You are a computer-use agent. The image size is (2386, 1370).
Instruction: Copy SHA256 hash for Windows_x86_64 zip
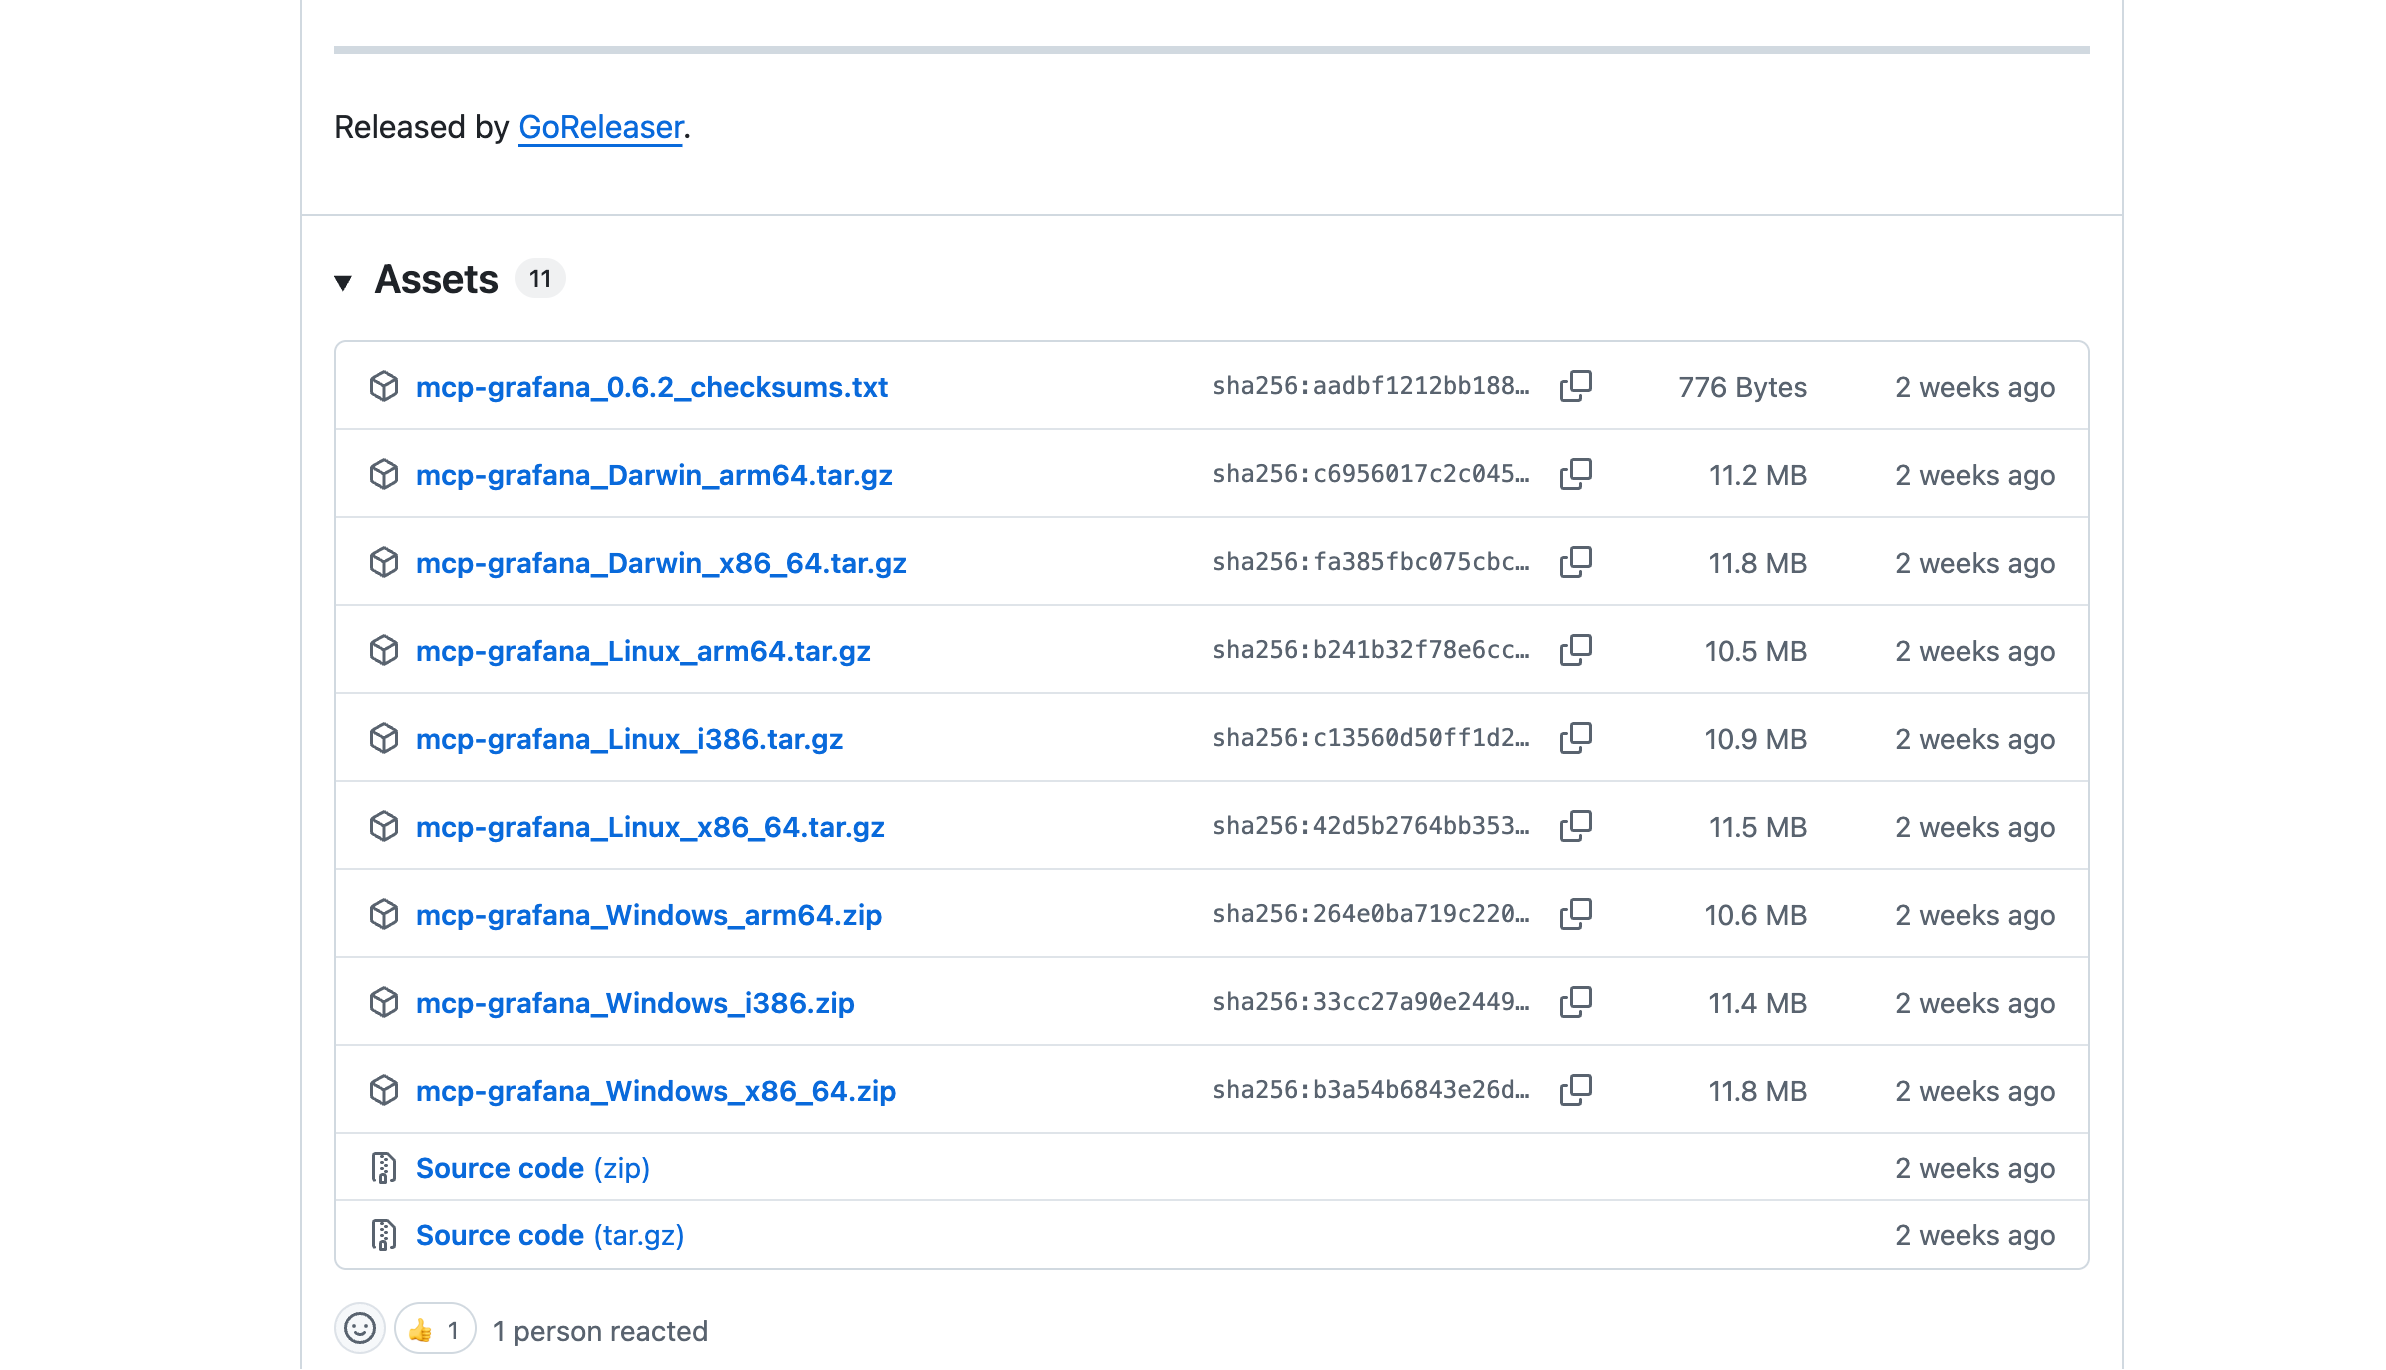pos(1575,1090)
